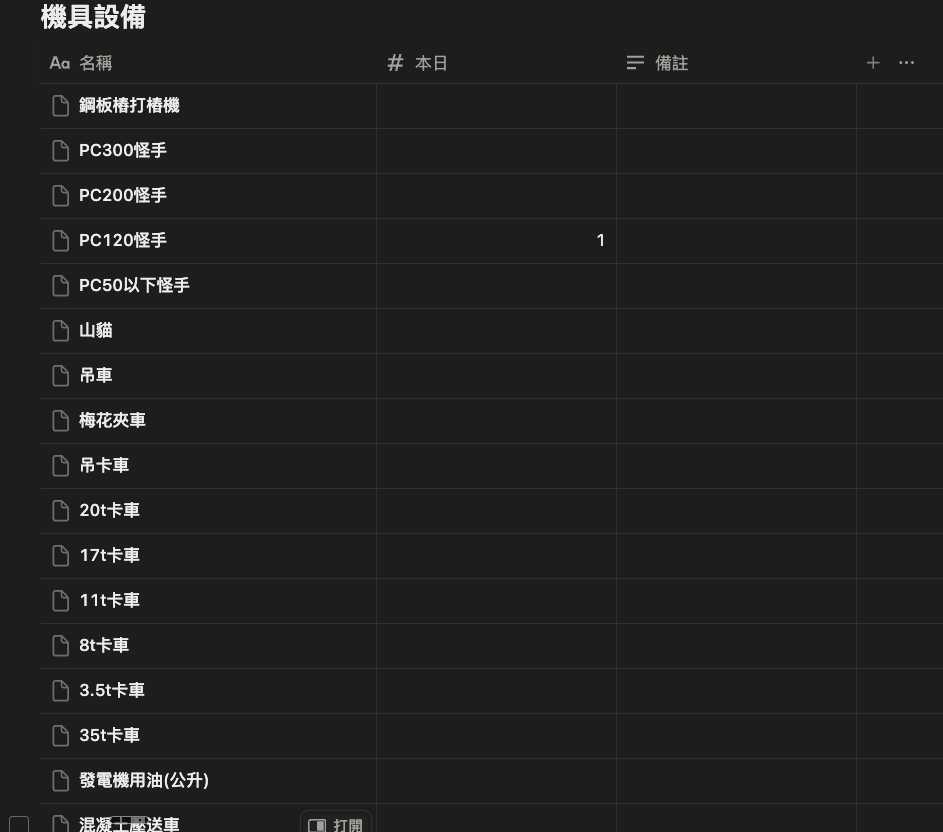Screen dimensions: 943x832
Task: Select the PC300怪手 row name
Action: [x=123, y=150]
